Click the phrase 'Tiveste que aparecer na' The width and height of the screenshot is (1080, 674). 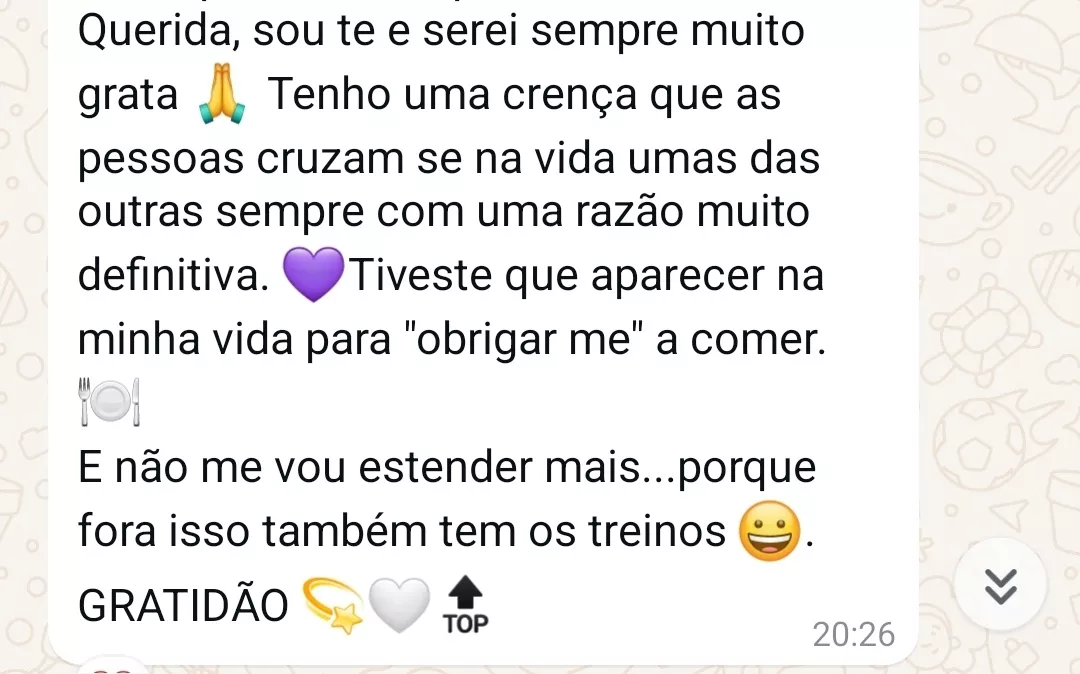587,275
